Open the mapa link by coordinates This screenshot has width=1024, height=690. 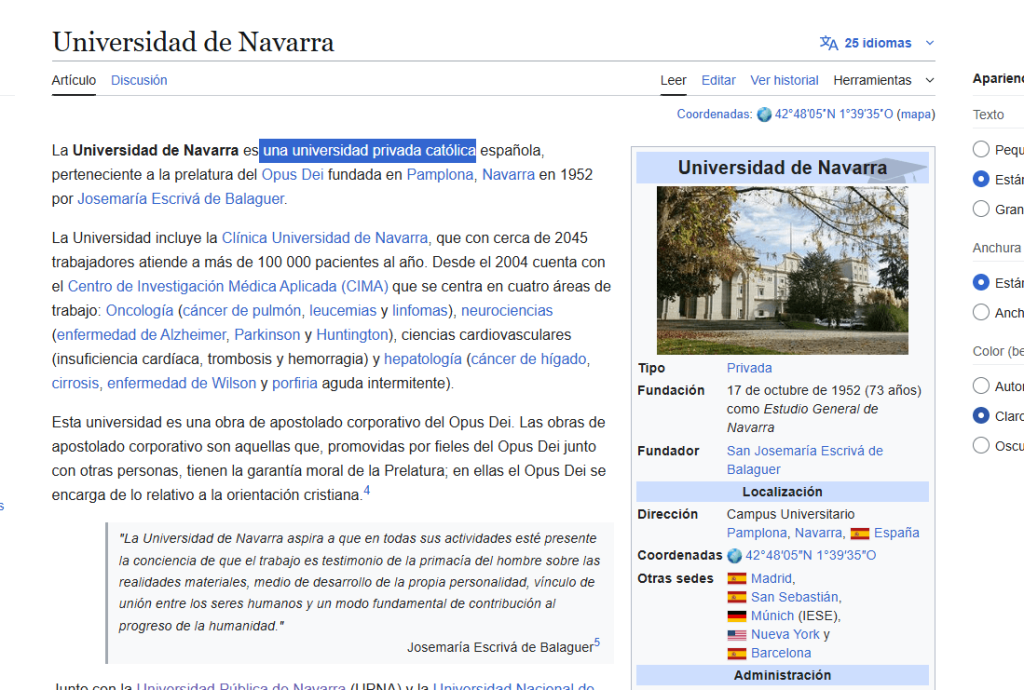click(916, 114)
